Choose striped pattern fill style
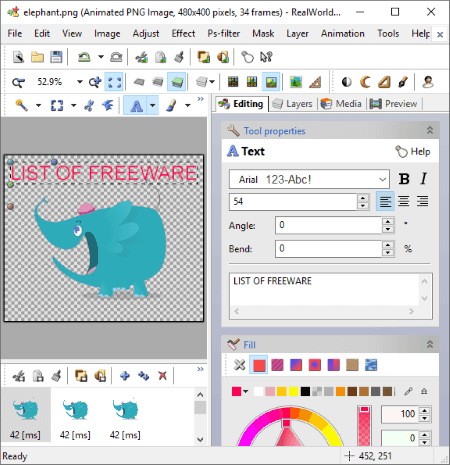450x465 pixels. tap(277, 365)
